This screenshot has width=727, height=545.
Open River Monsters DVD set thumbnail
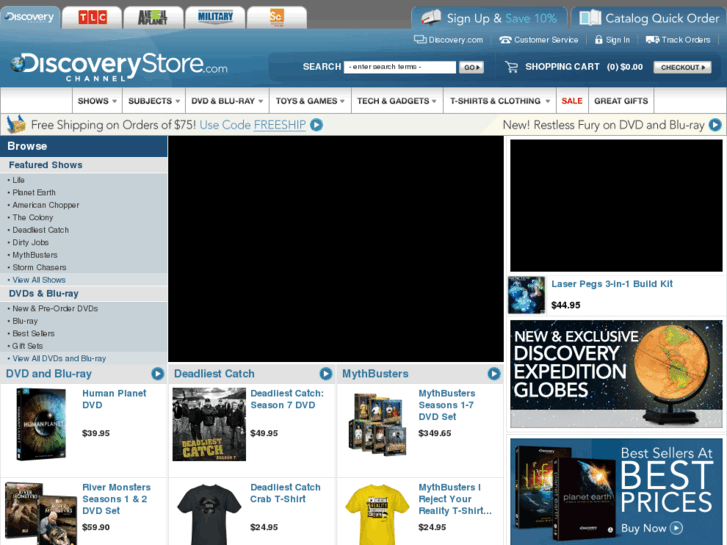(x=41, y=513)
